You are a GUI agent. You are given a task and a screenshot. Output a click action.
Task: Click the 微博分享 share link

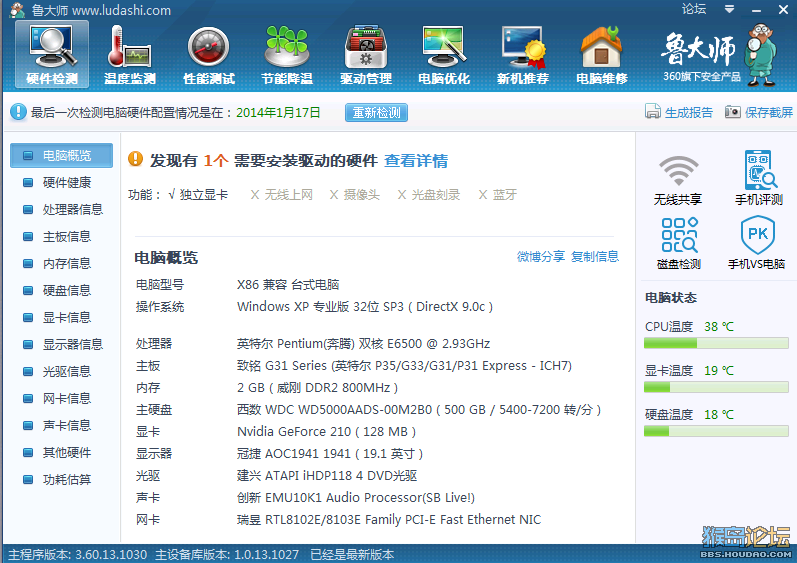[541, 257]
